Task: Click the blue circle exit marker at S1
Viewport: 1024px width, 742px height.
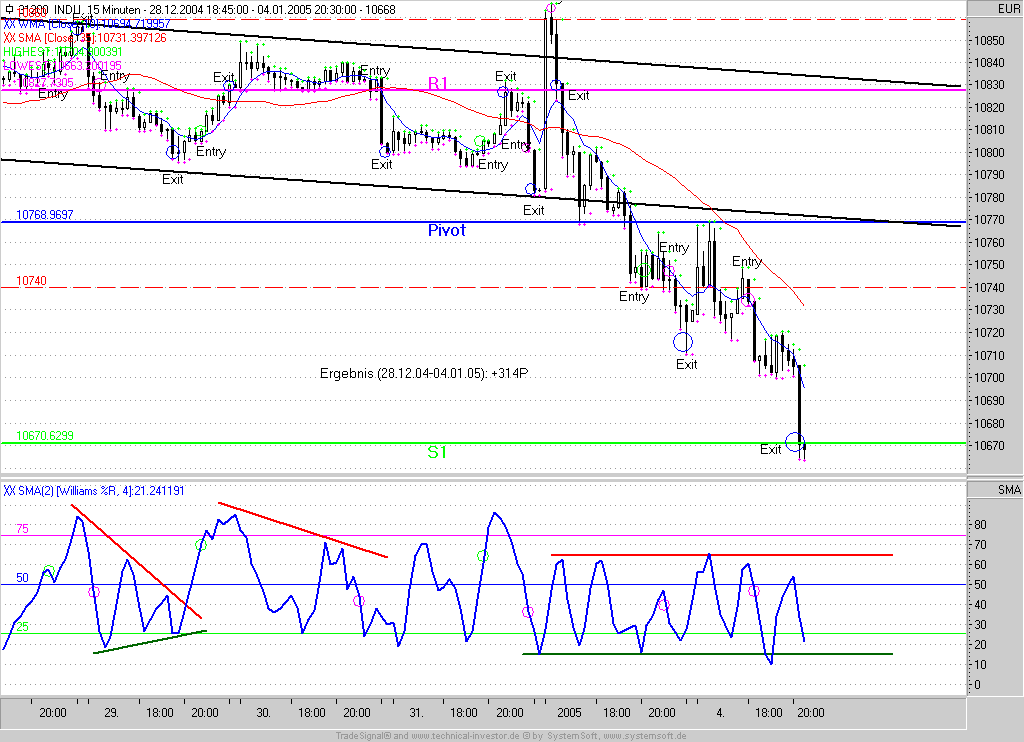Action: pyautogui.click(x=794, y=441)
